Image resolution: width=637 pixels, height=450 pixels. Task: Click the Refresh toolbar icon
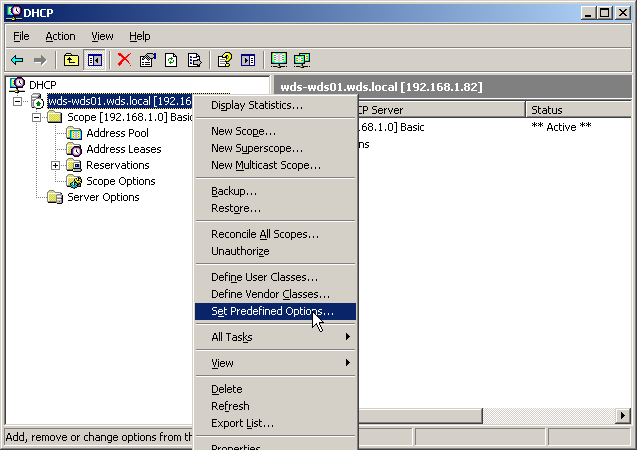click(171, 60)
